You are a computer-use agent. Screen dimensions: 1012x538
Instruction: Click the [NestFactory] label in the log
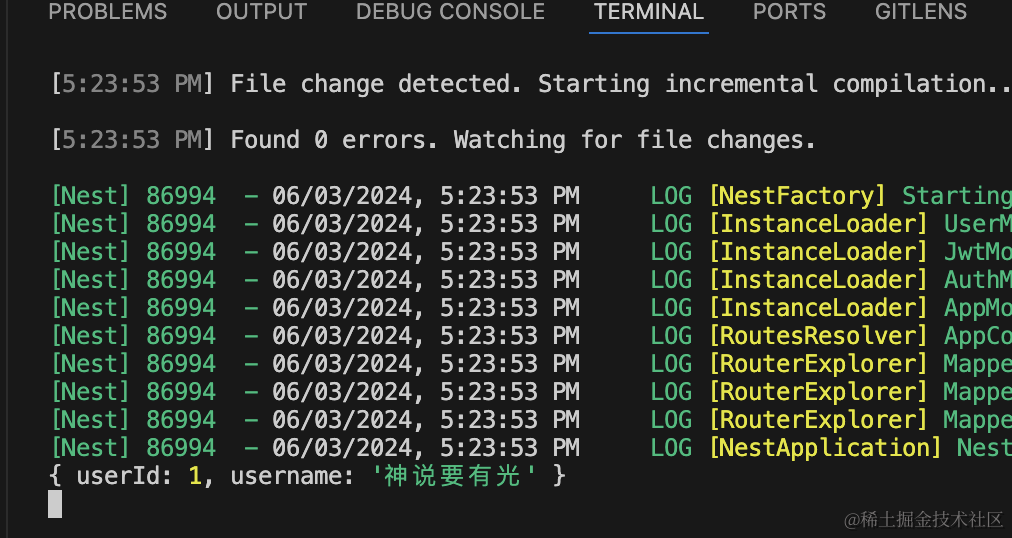click(x=797, y=196)
